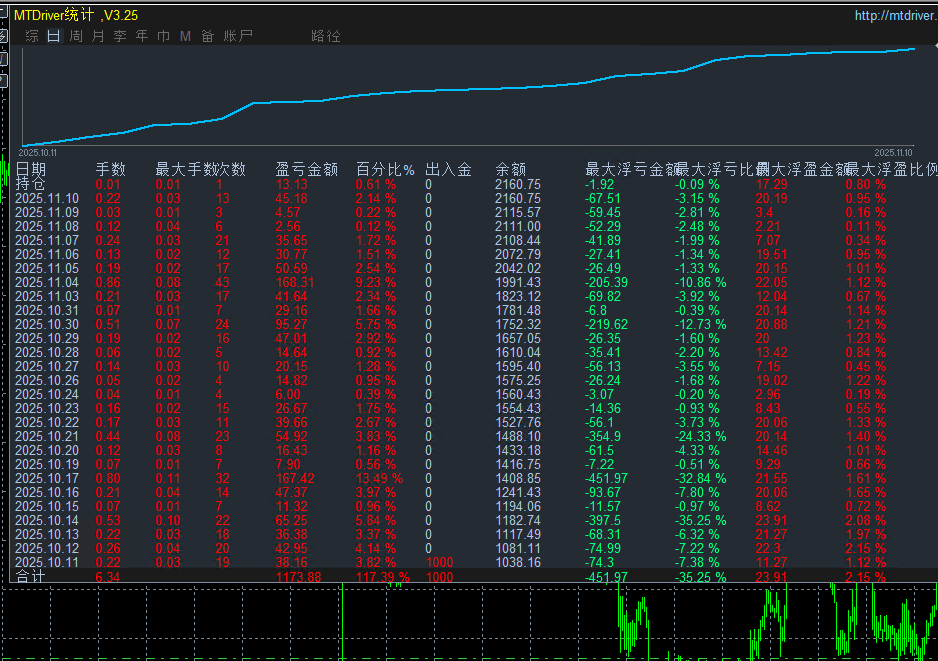Open the http://mtdriver website link
Screen dimensions: 938x661
(x=895, y=15)
